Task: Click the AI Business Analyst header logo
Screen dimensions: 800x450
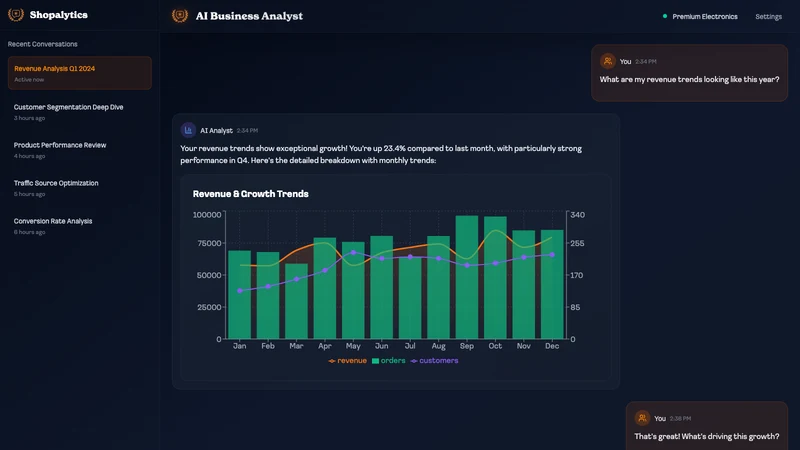Action: 180,16
